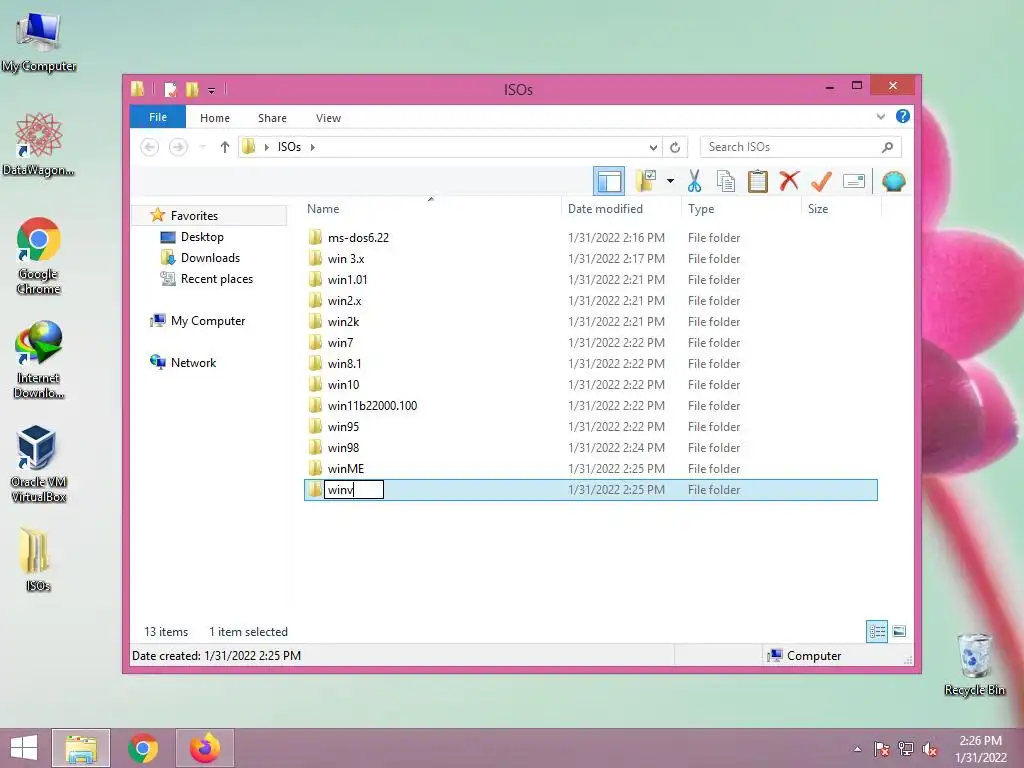1024x768 pixels.
Task: Switch to Details view button
Action: coord(877,631)
